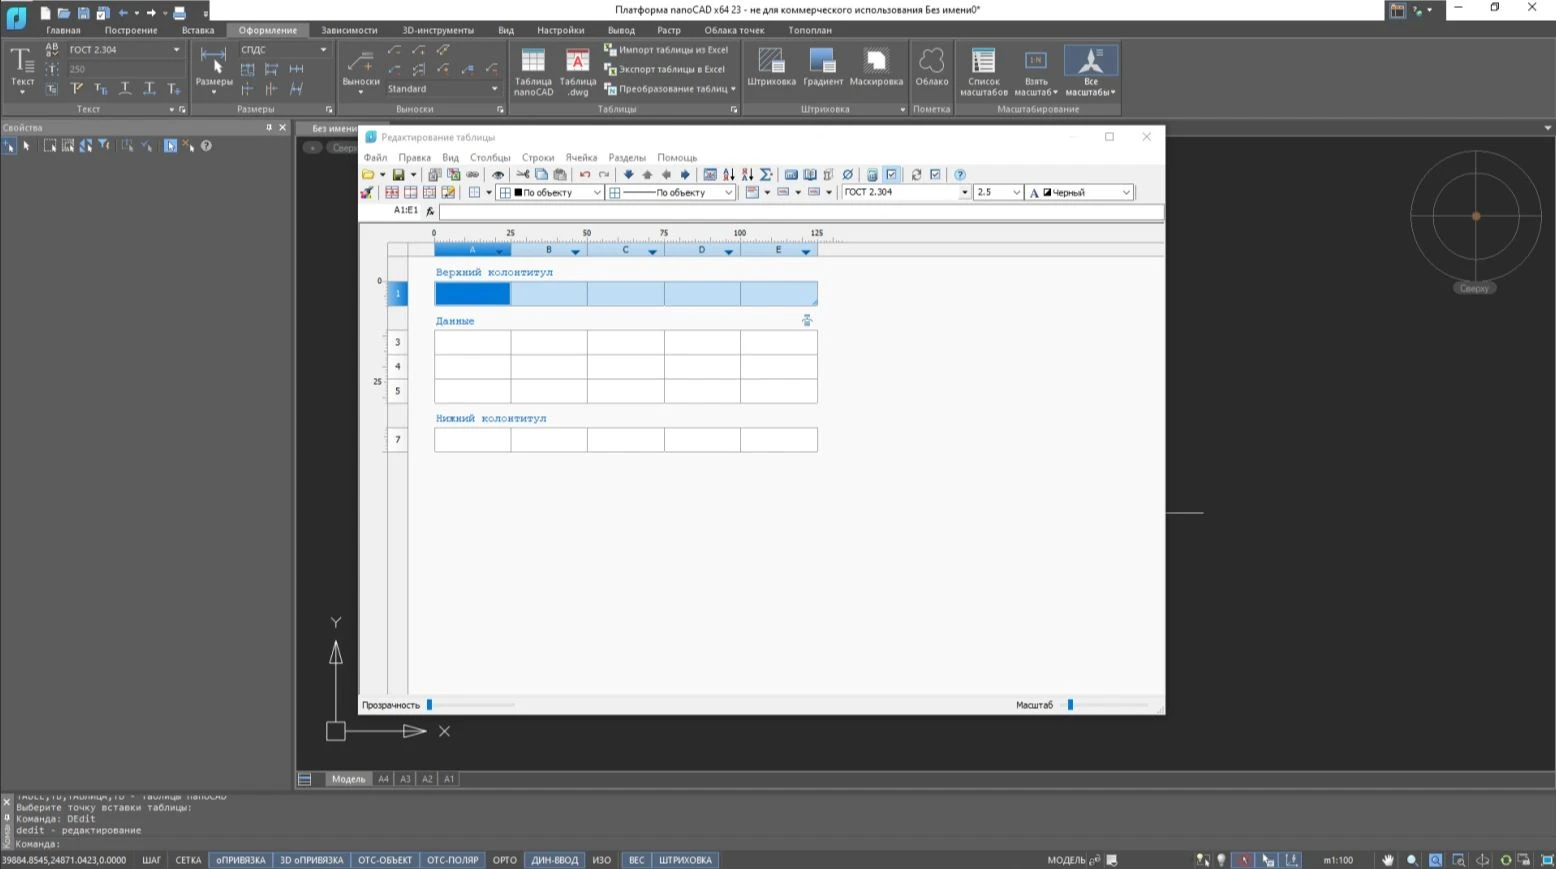This screenshot has height=869, width=1556.
Task: Toggle ОРТО mode in status bar
Action: [x=505, y=860]
